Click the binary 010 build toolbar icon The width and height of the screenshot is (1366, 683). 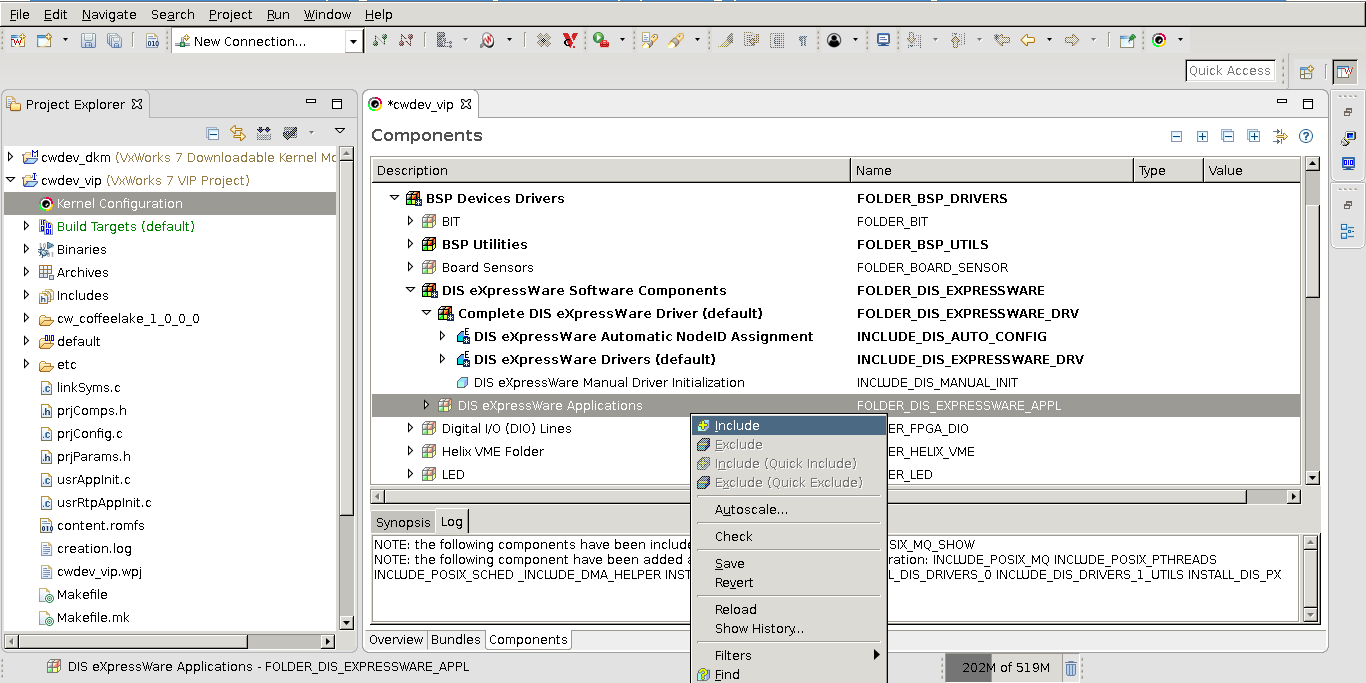152,41
